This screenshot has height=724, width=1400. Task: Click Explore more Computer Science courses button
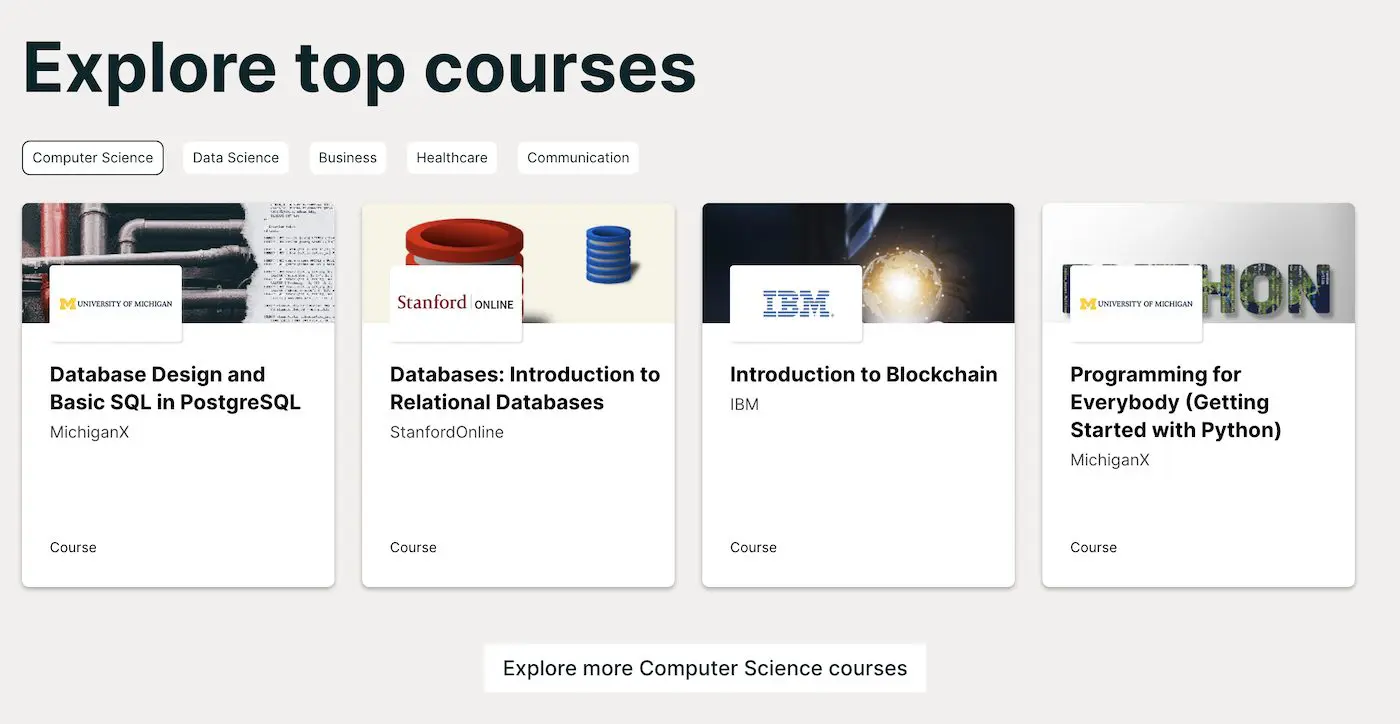point(705,668)
